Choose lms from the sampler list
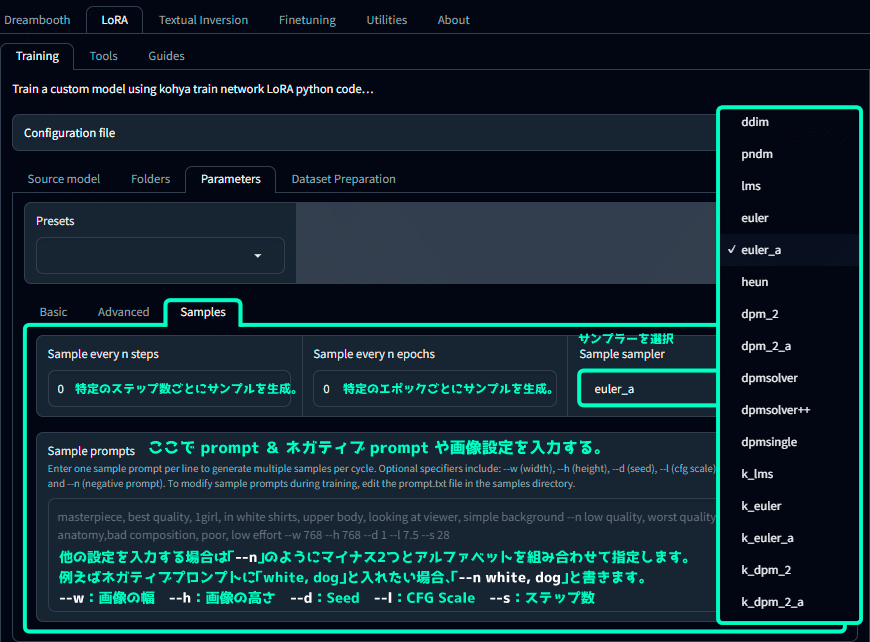The image size is (870, 642). tap(789, 186)
